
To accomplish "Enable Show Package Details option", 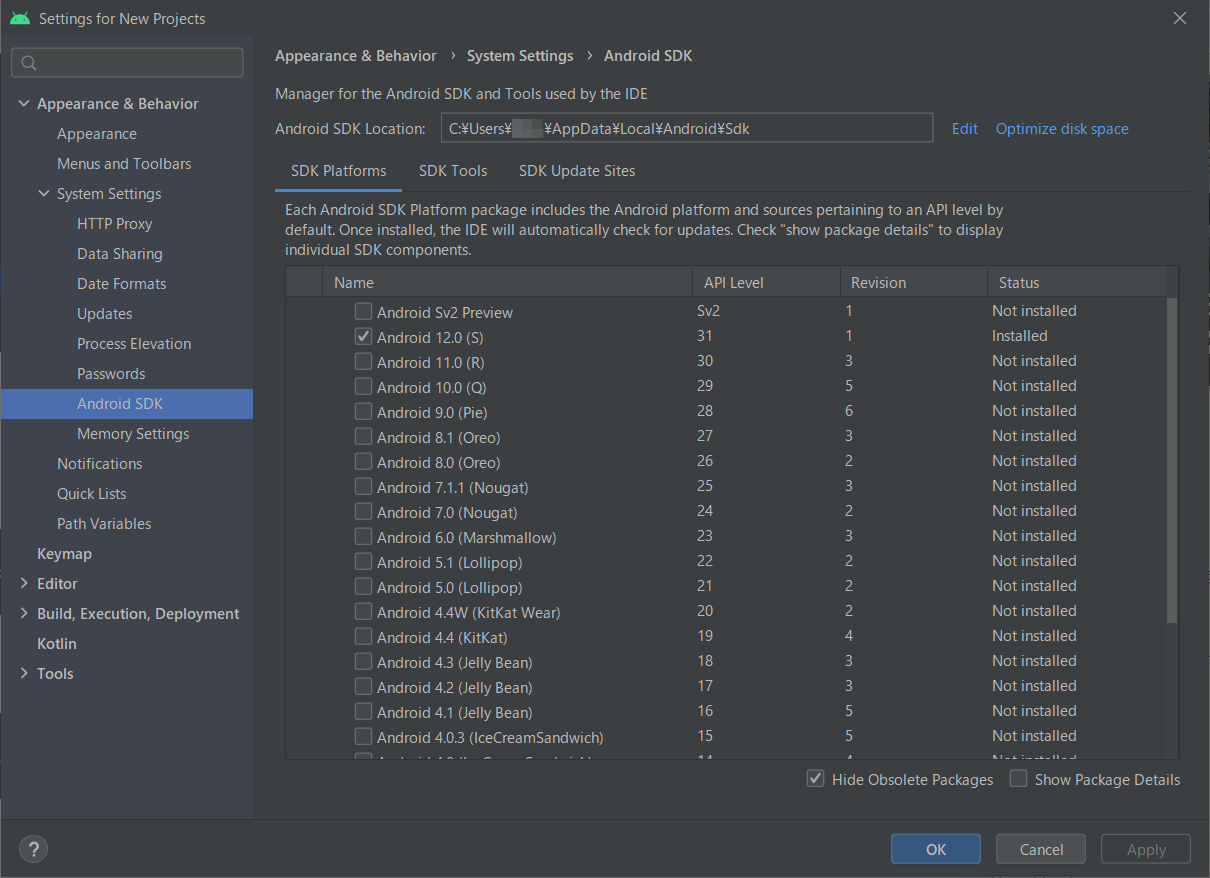I will (x=1018, y=779).
